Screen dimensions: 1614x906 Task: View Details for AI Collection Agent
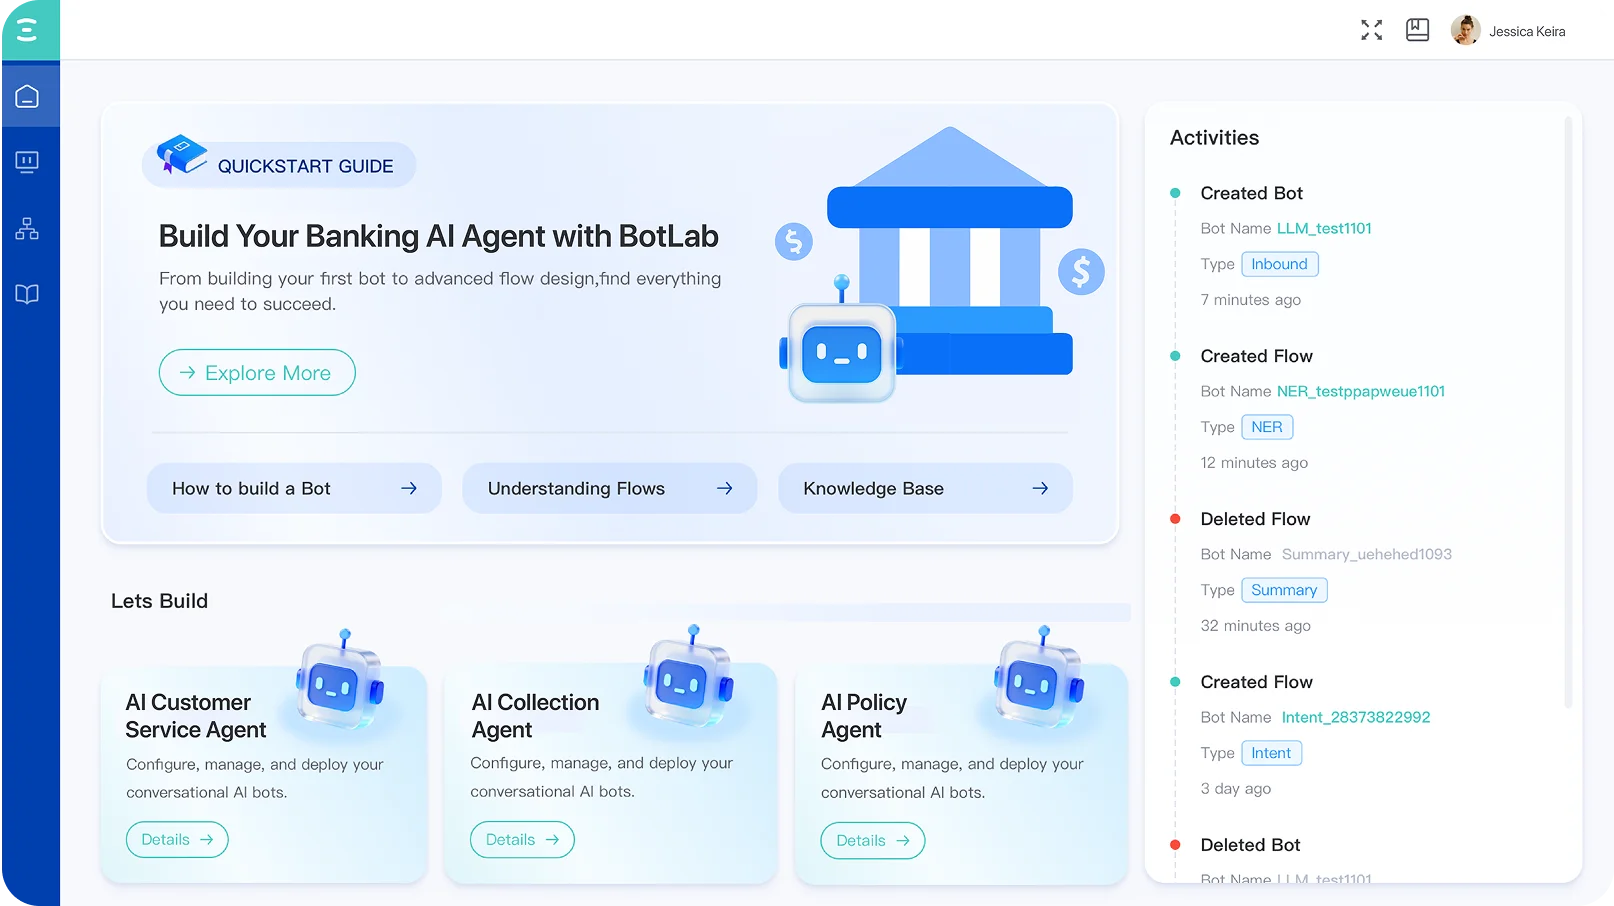point(522,840)
